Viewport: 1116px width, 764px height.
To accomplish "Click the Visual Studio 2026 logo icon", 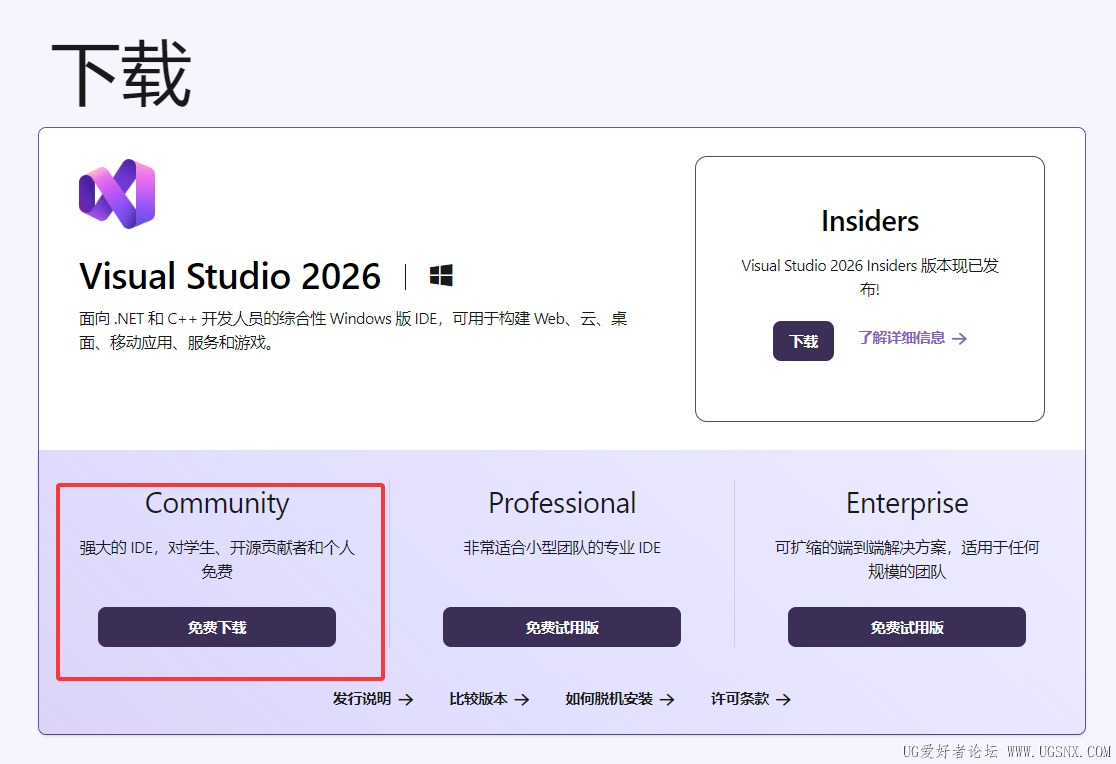I will coord(117,194).
